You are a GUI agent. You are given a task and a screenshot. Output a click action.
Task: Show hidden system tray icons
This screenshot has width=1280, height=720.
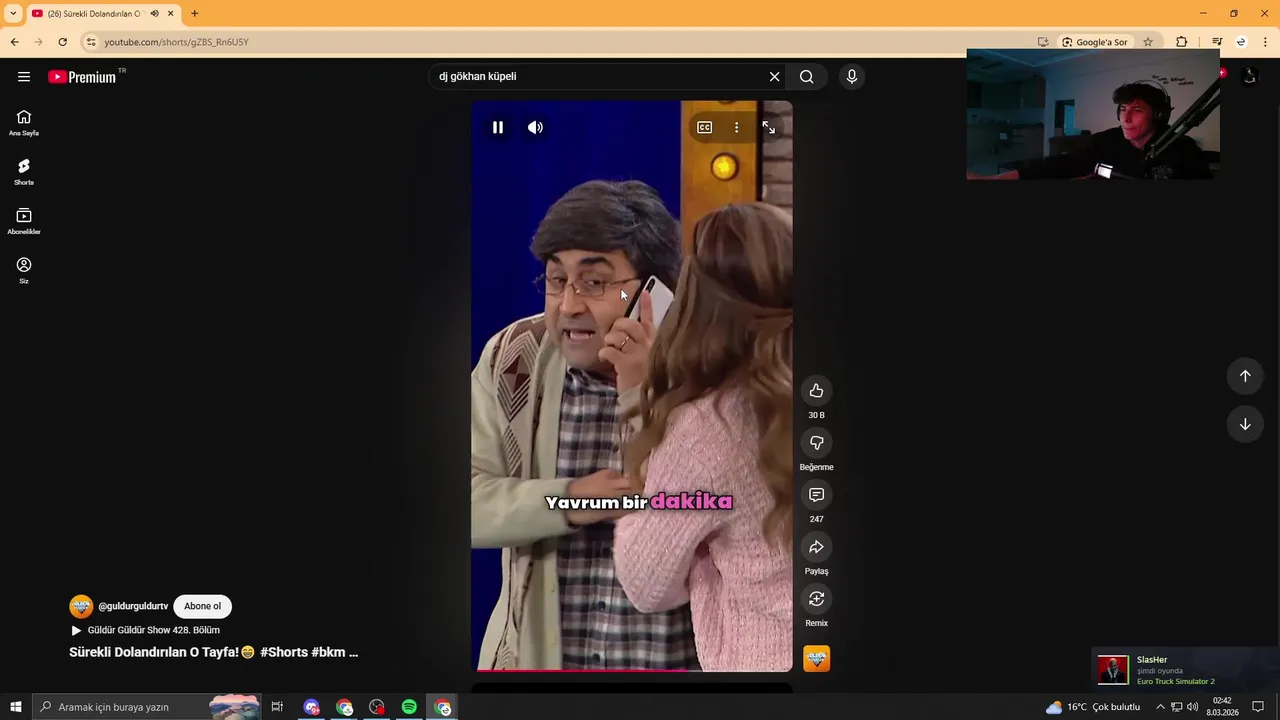click(1160, 707)
